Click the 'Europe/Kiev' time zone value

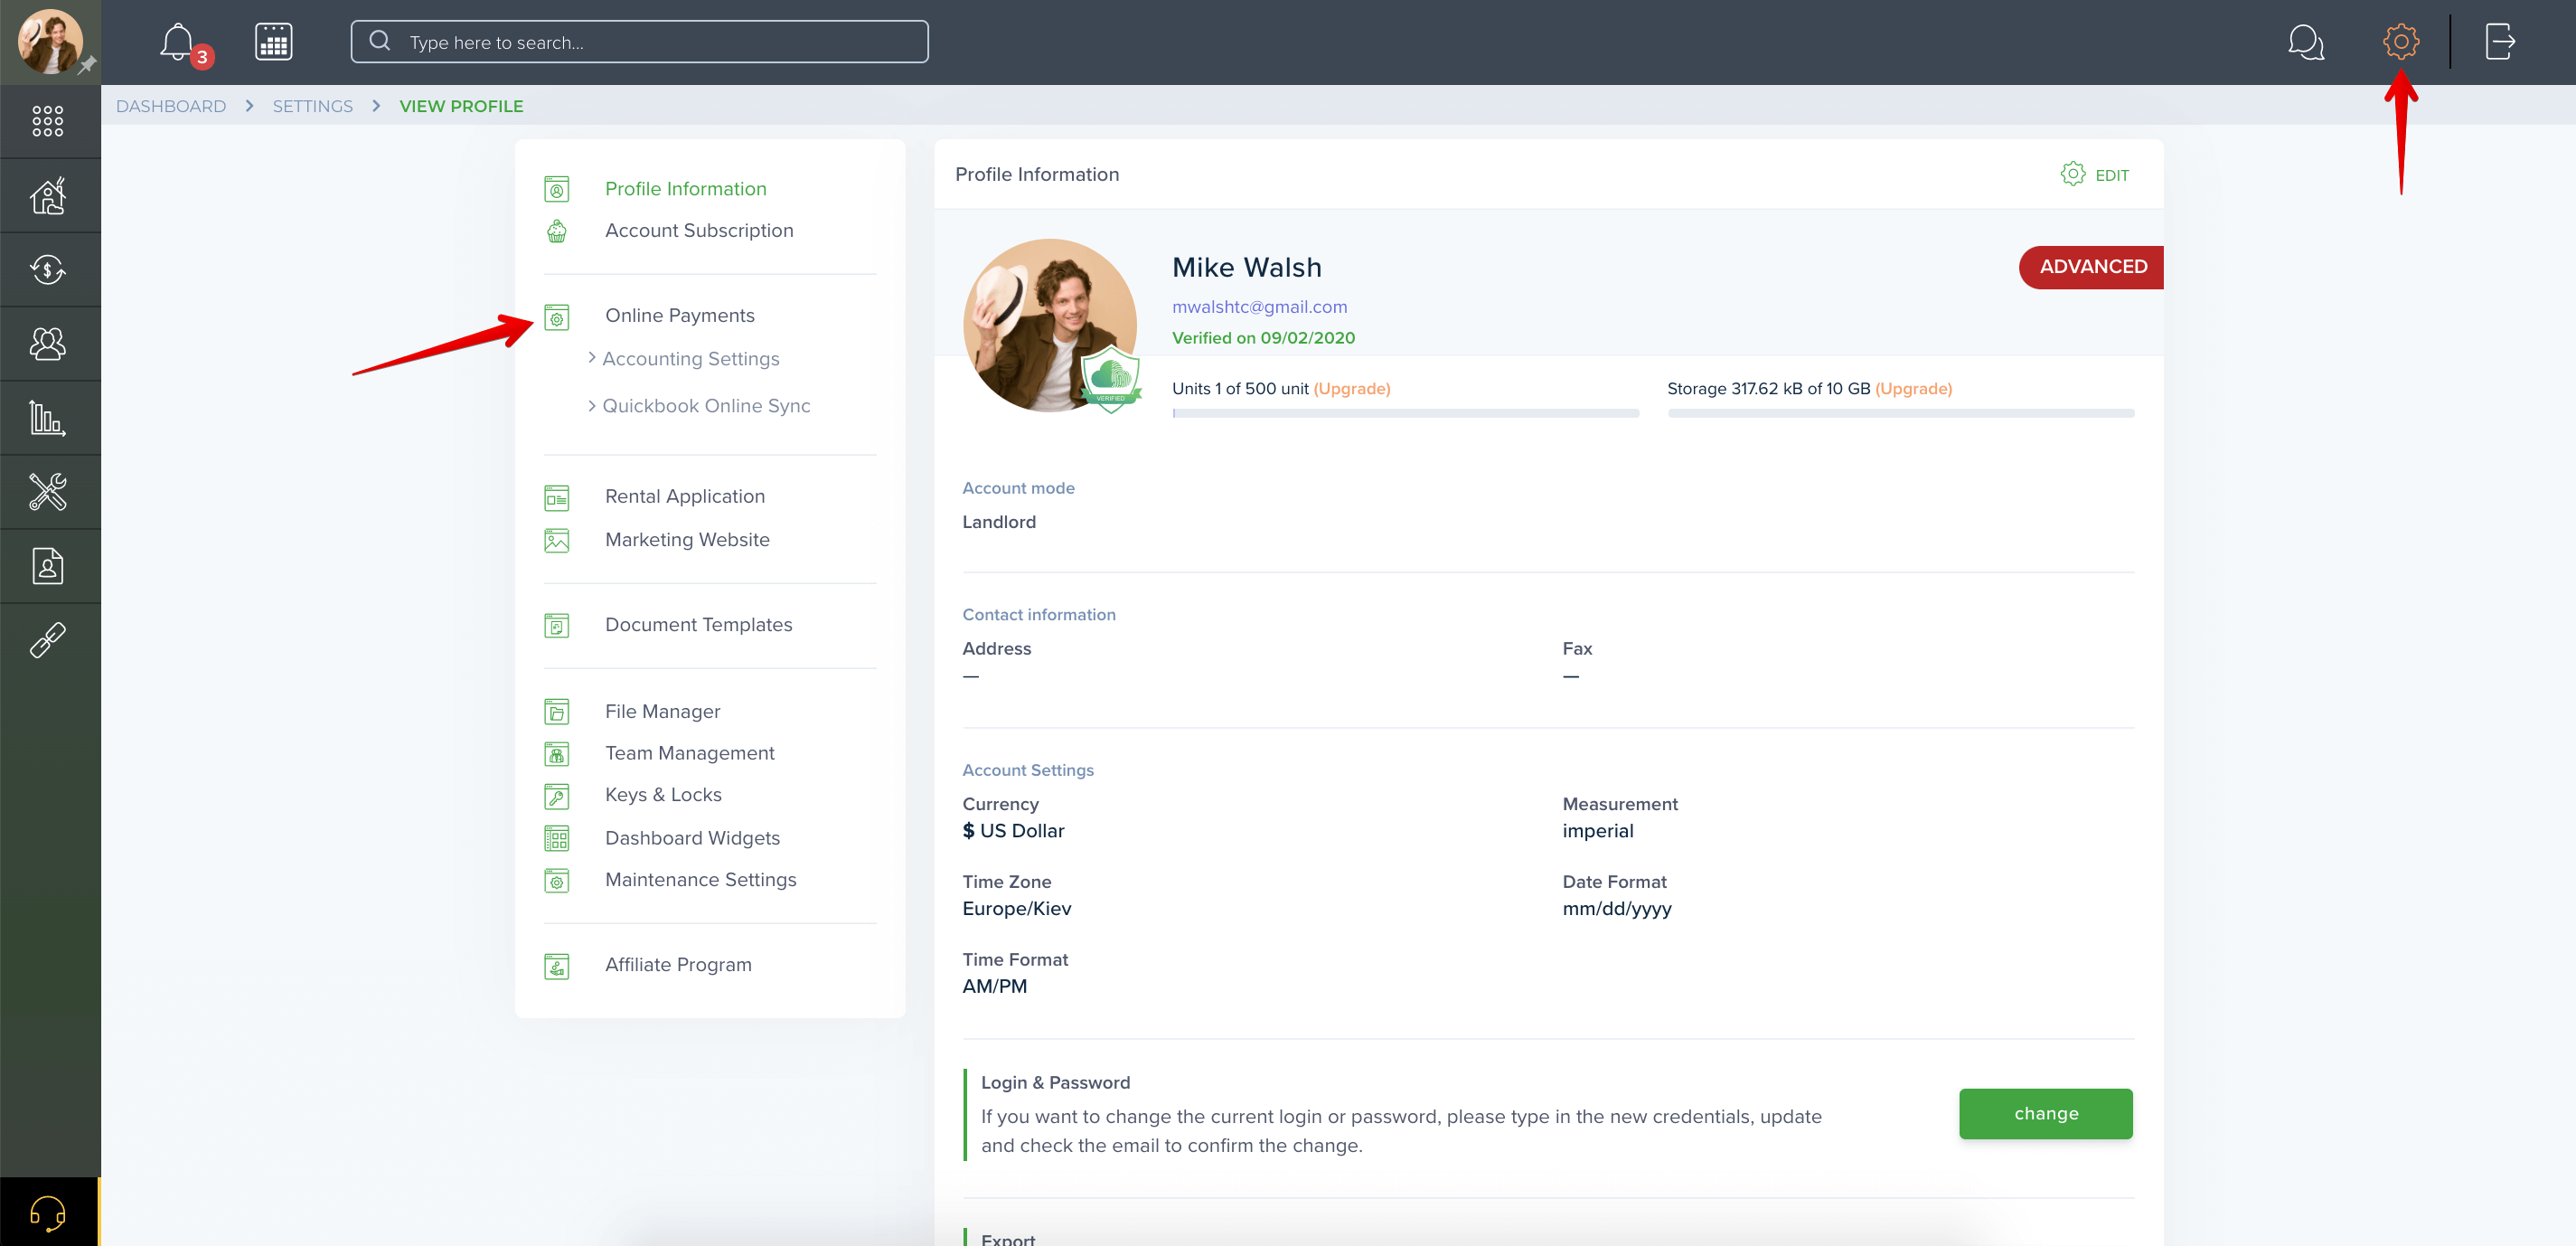click(1017, 908)
